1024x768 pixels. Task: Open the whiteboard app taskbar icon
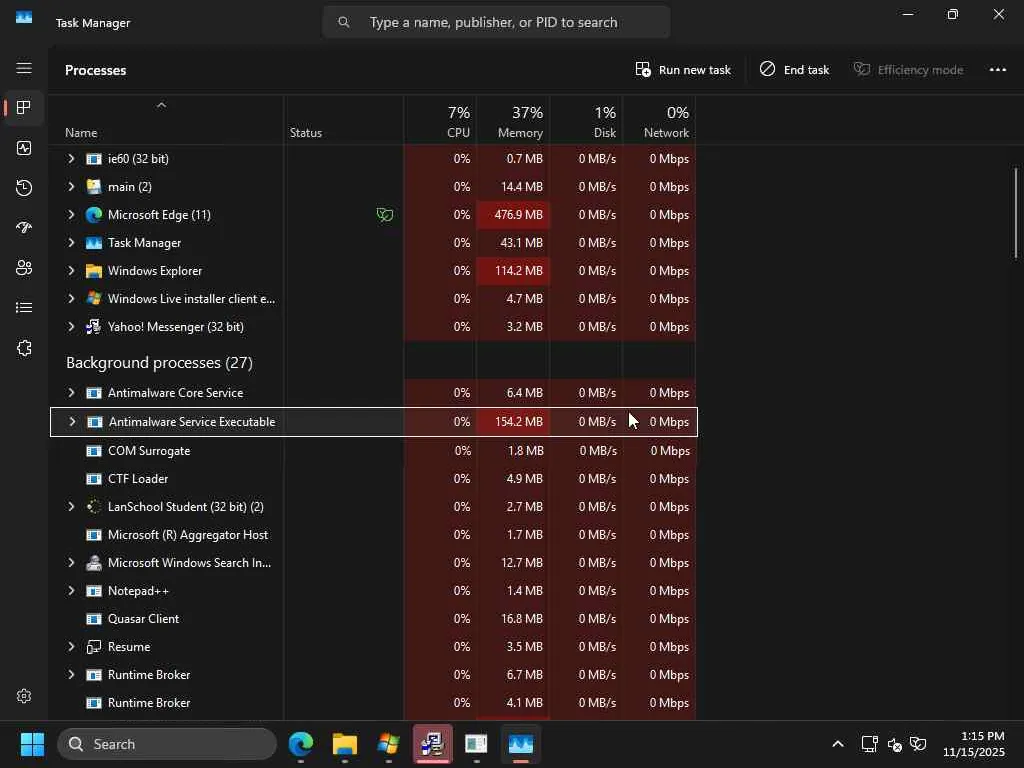pos(476,744)
